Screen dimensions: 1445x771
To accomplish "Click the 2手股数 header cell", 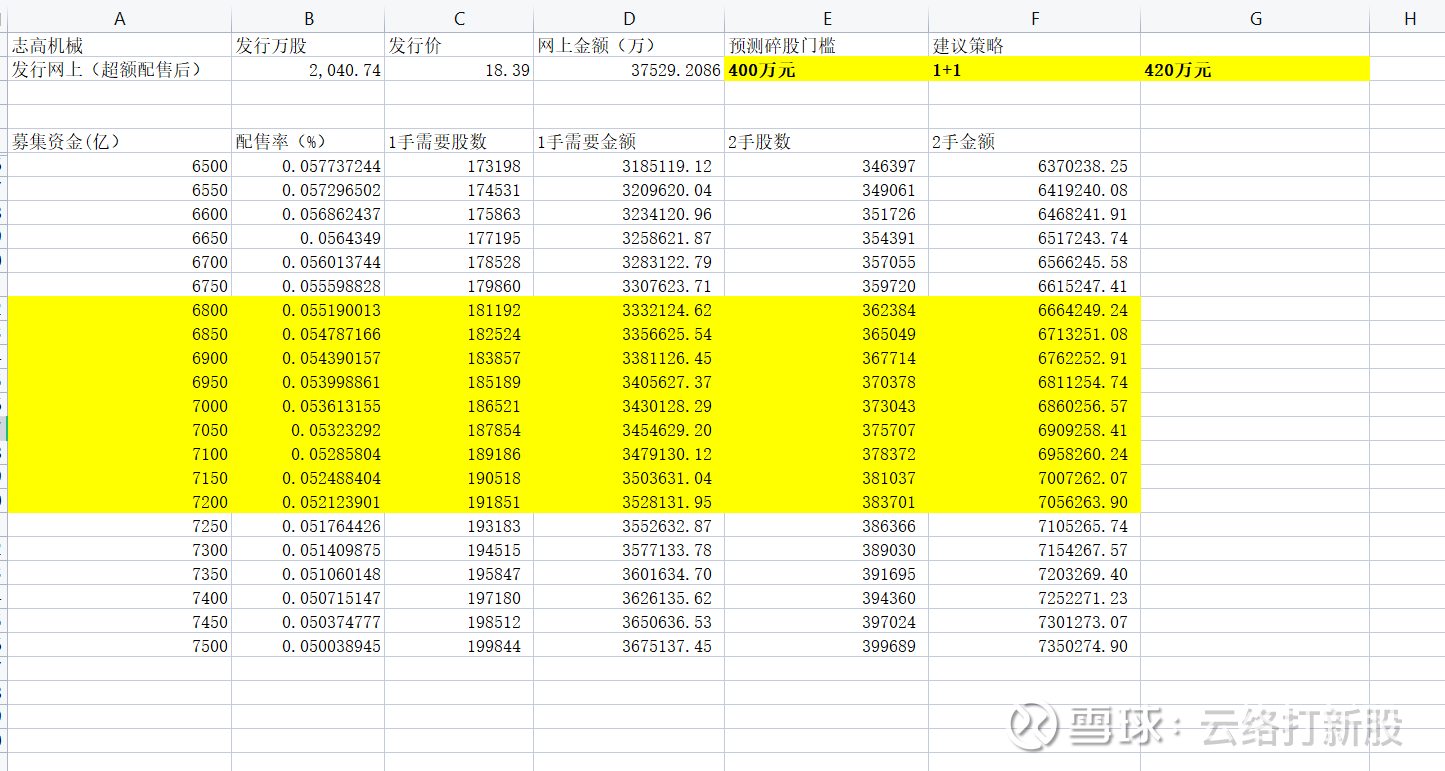I will [827, 141].
